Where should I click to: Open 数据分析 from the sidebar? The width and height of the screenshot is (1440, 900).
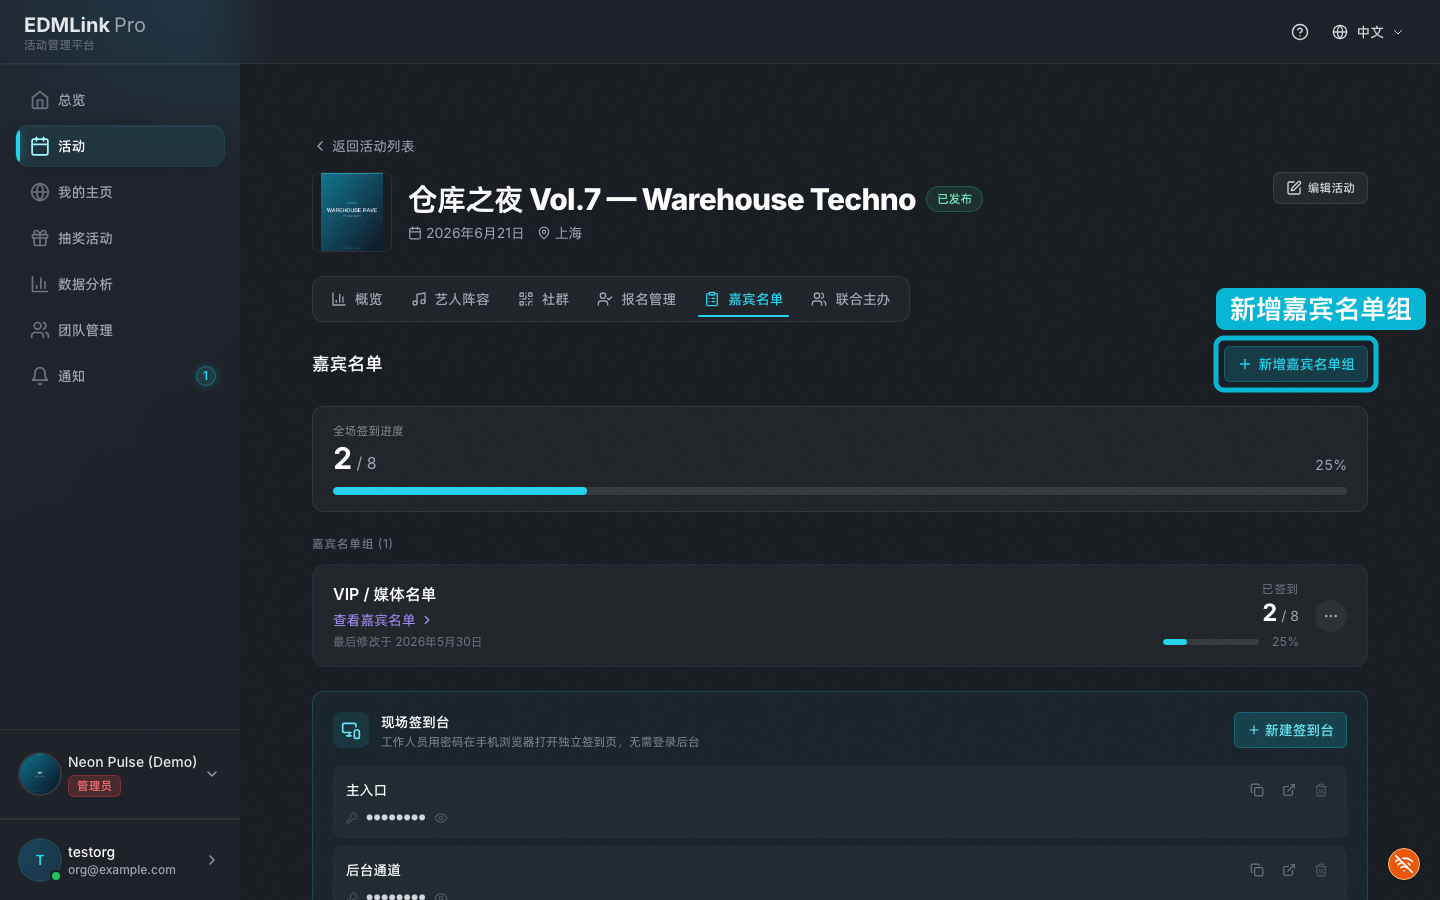coord(120,284)
